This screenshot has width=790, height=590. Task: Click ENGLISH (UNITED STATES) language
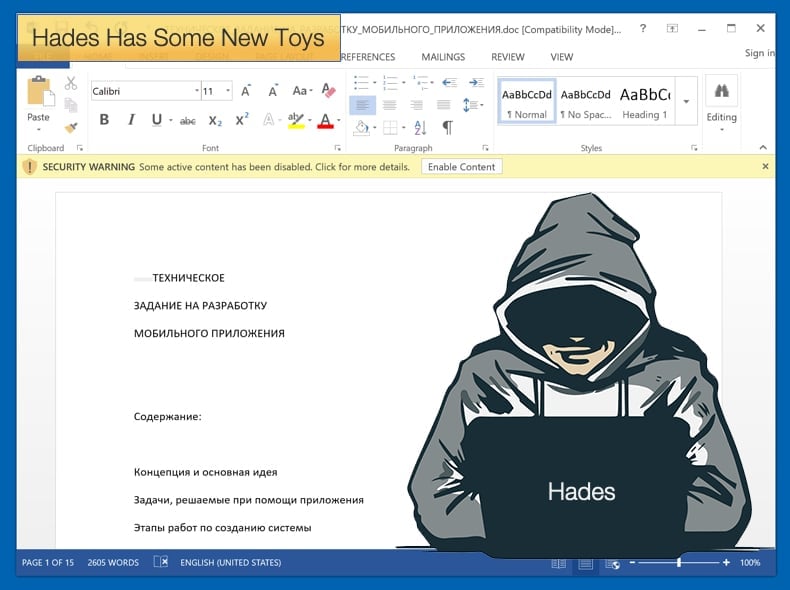point(231,563)
